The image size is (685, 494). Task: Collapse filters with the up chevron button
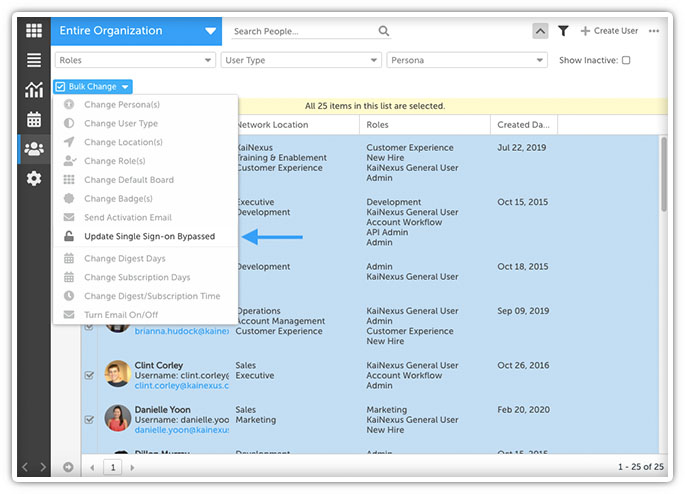coord(540,31)
